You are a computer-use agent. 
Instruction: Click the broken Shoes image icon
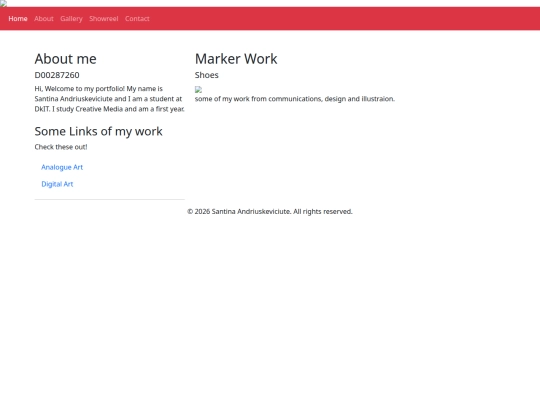(198, 90)
